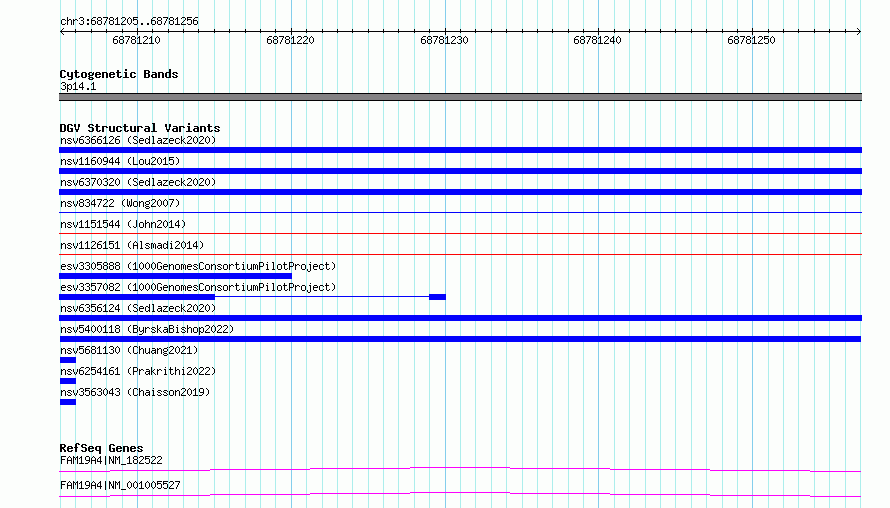Open the Cytogenetic Bands track title
This screenshot has height=508, width=890.
pyautogui.click(x=119, y=74)
